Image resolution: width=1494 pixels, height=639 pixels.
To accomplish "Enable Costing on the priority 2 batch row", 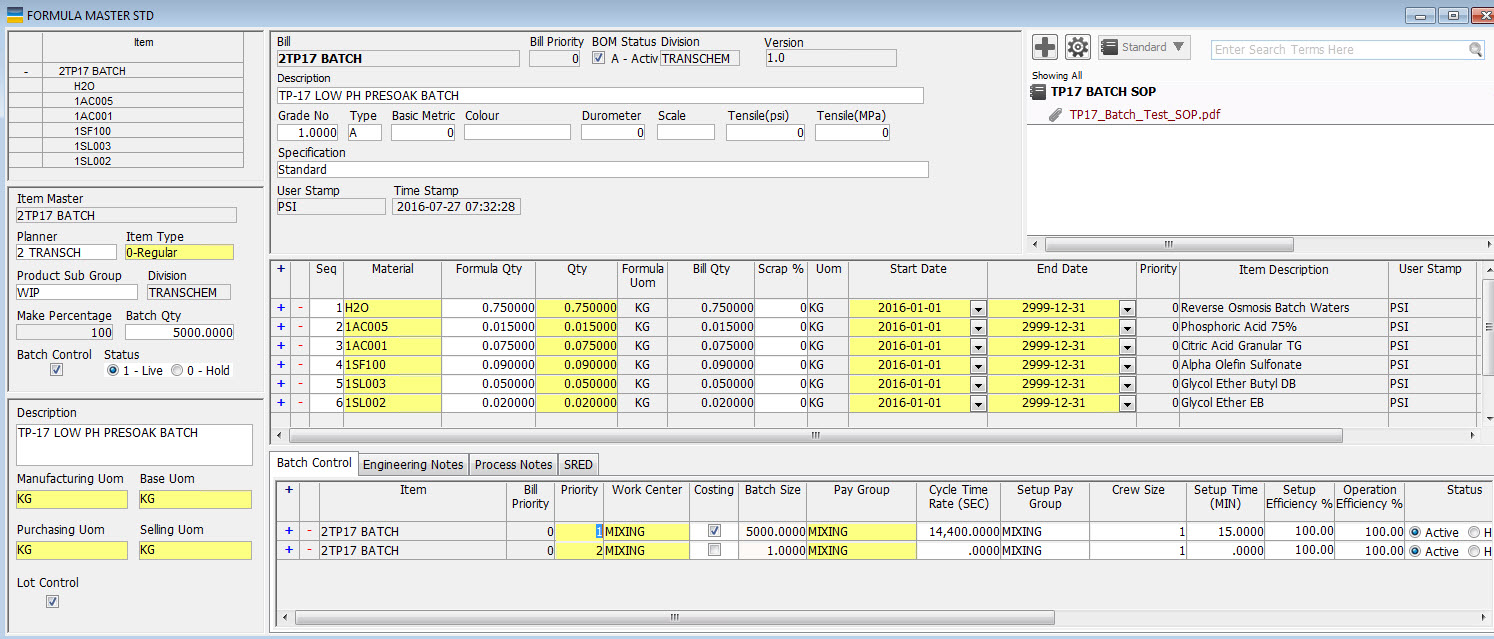I will click(714, 551).
